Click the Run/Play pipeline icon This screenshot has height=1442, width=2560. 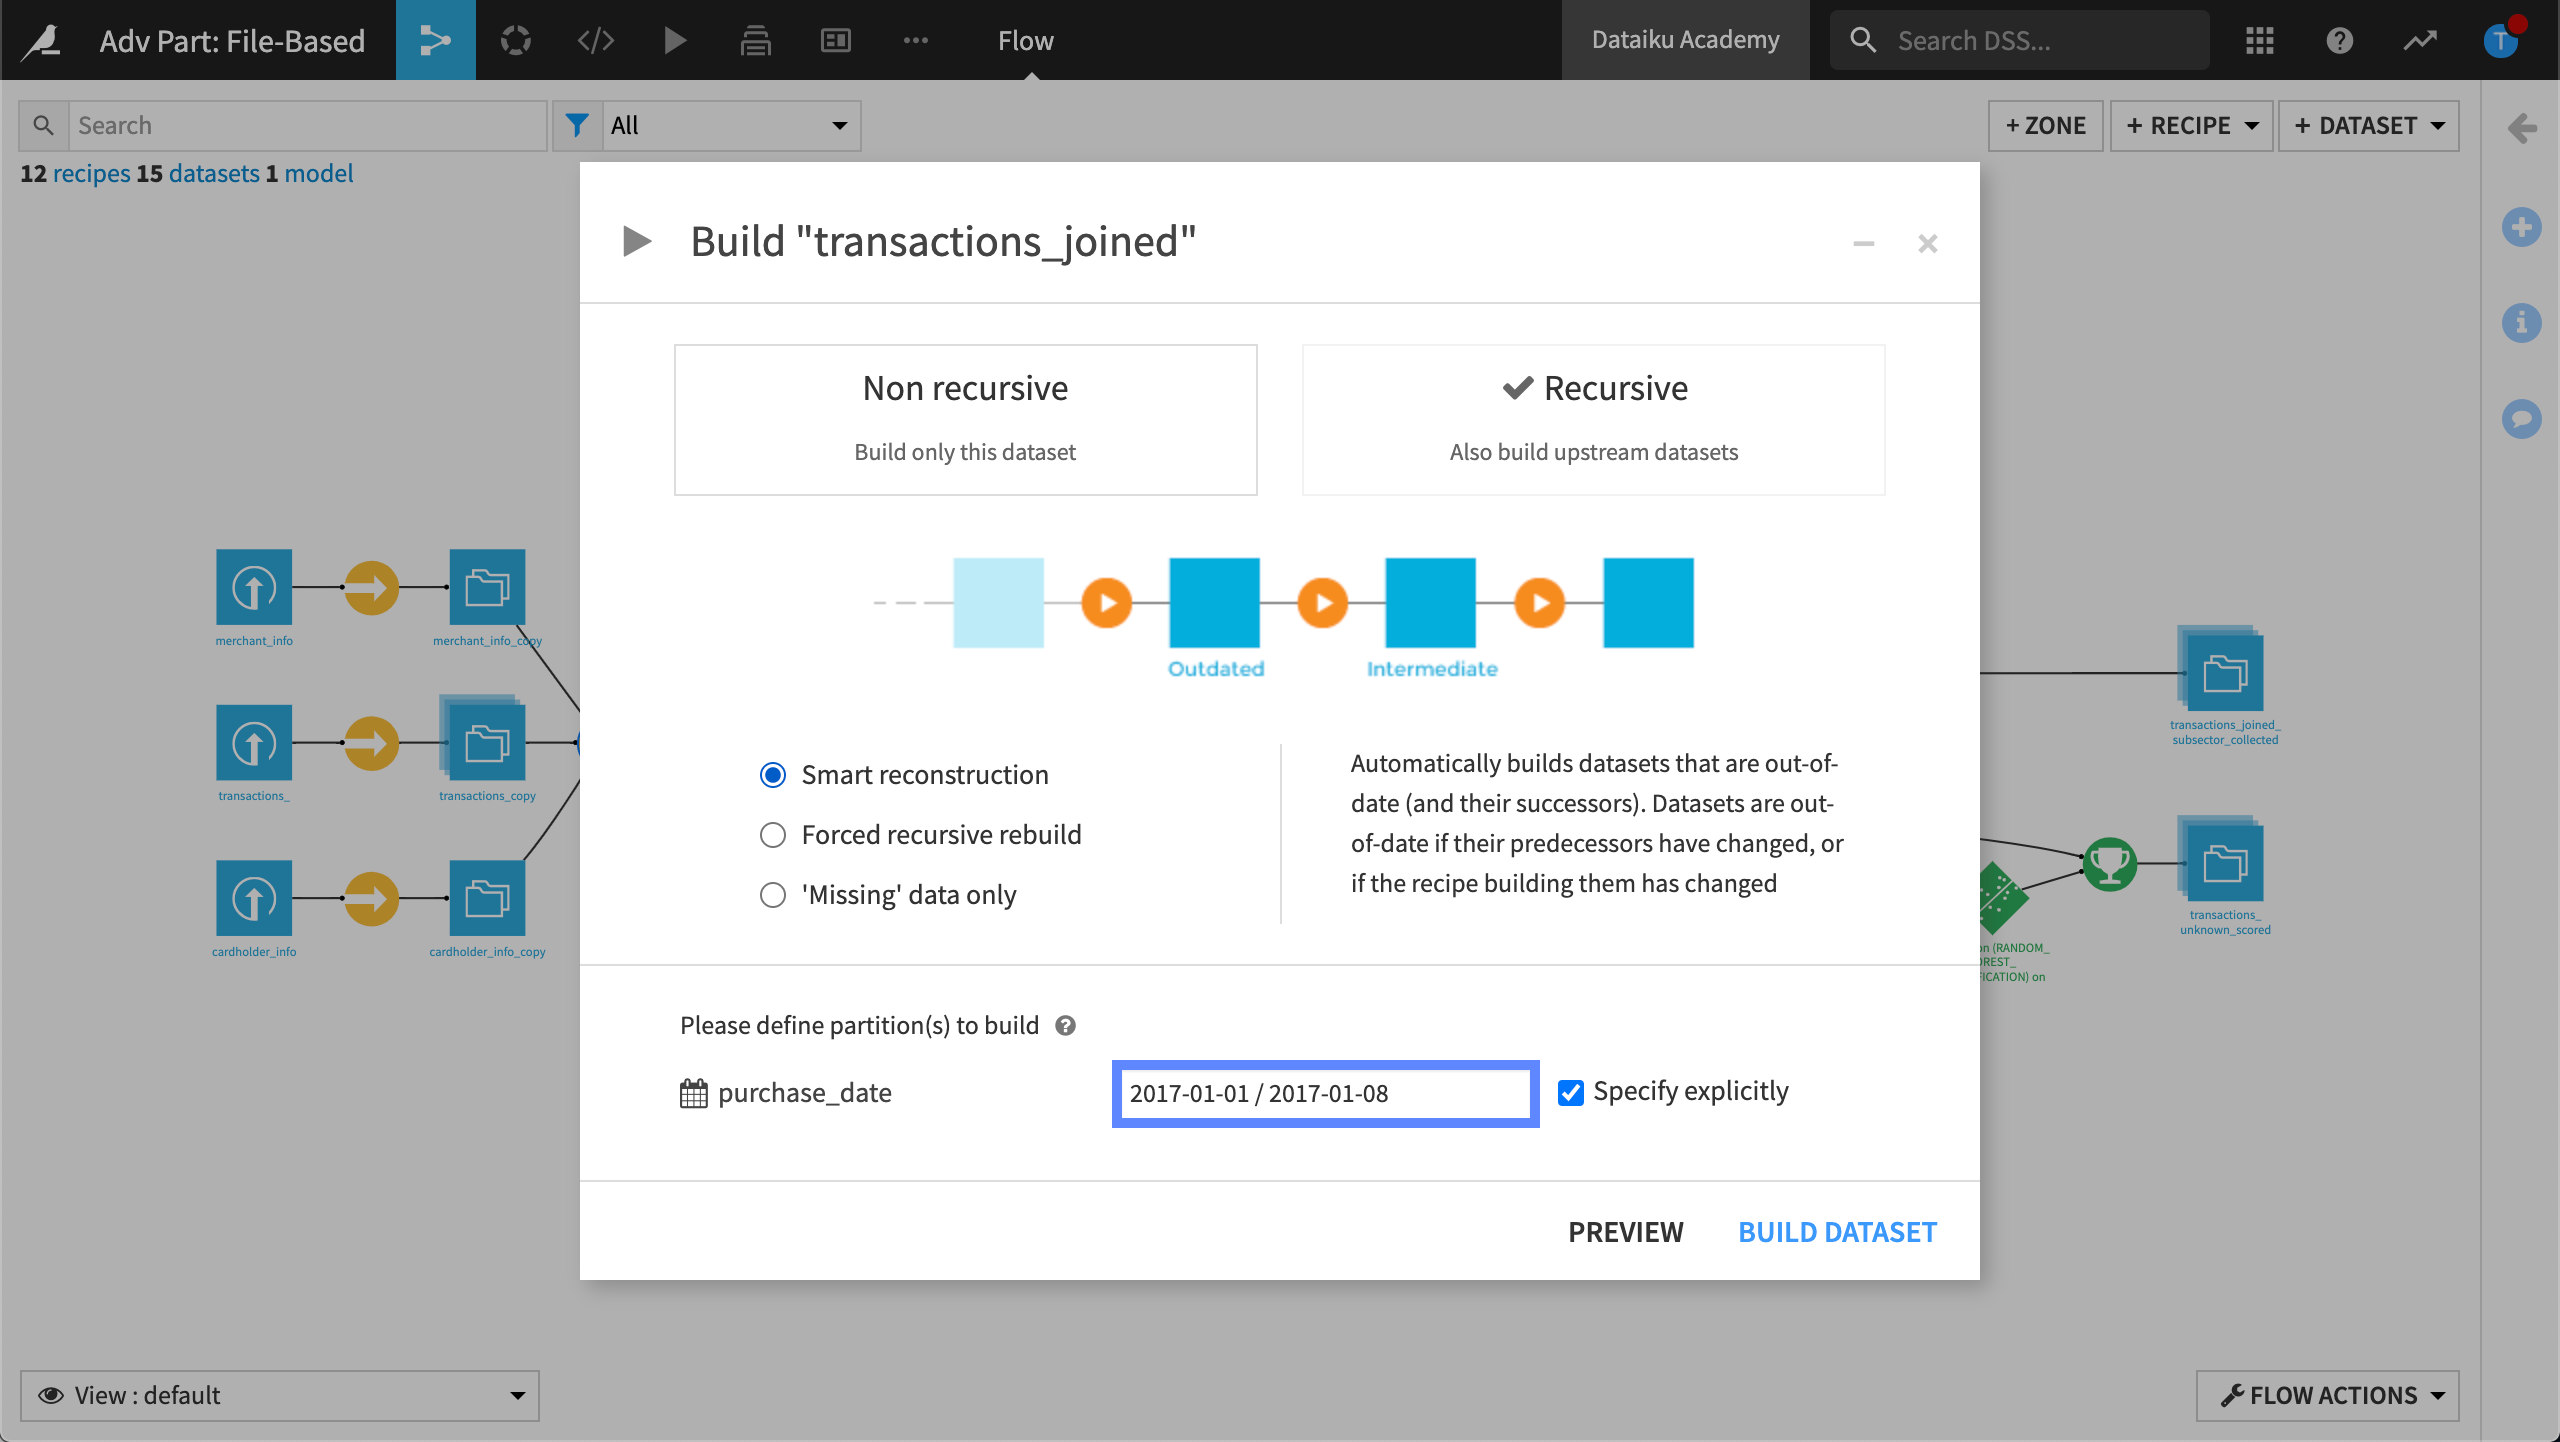(677, 40)
